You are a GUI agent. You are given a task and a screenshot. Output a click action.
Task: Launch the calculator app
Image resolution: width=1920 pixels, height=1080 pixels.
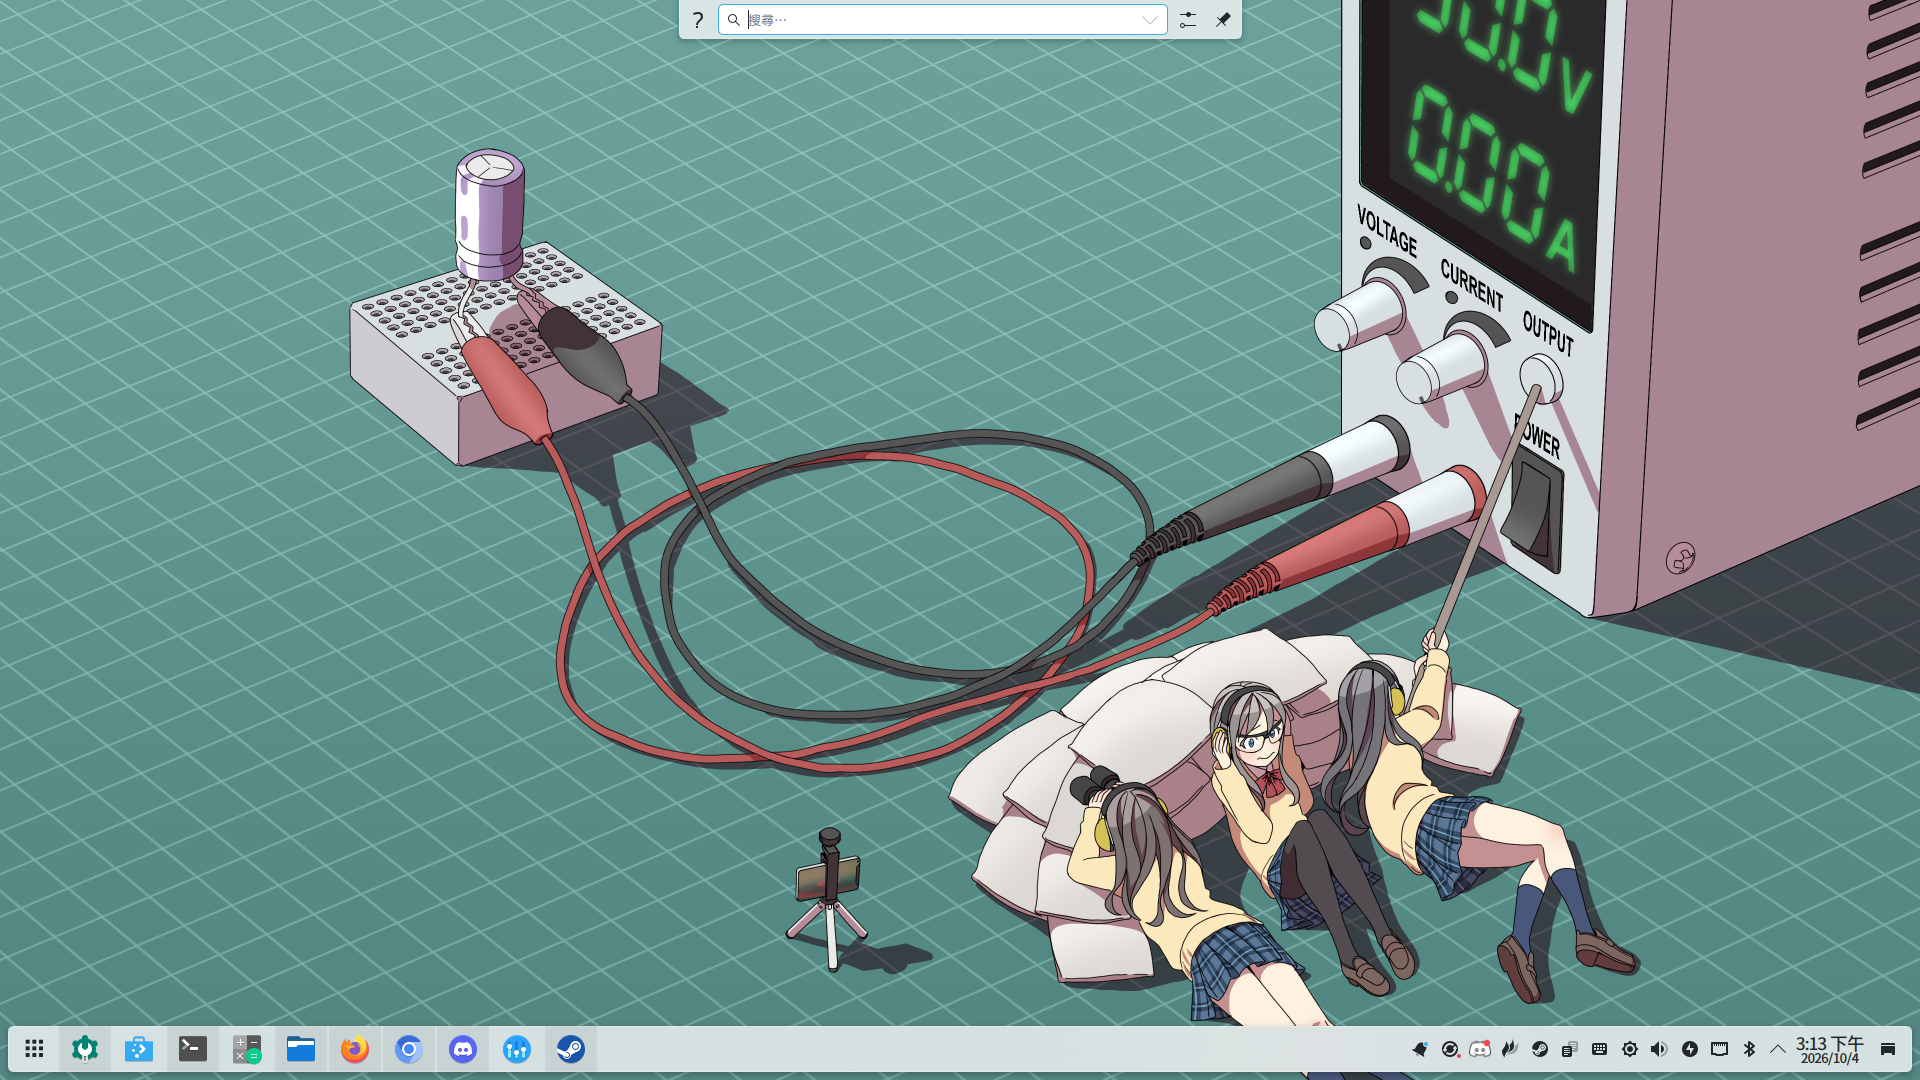pyautogui.click(x=247, y=1049)
